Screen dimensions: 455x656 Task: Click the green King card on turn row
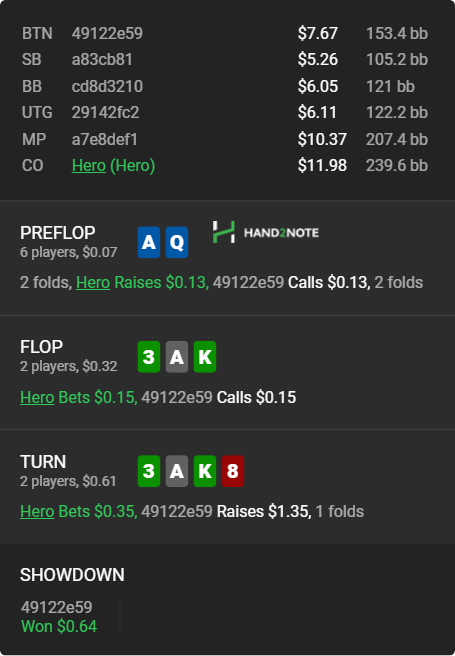(205, 471)
